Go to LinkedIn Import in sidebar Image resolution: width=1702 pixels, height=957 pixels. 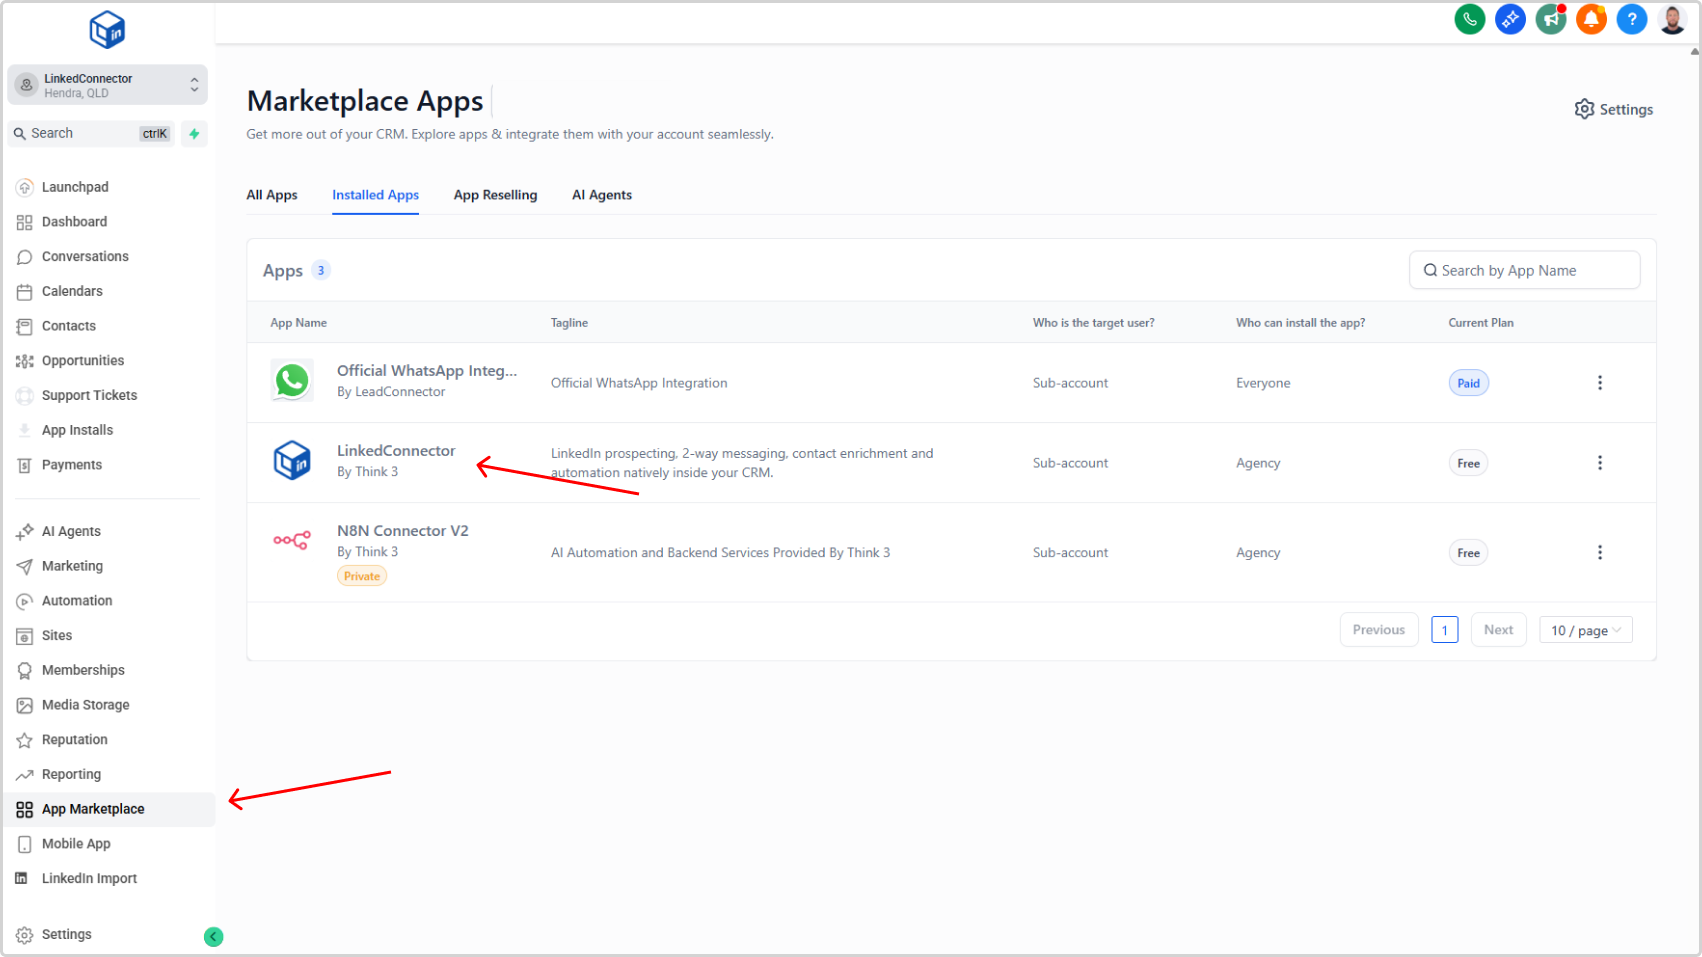(89, 879)
